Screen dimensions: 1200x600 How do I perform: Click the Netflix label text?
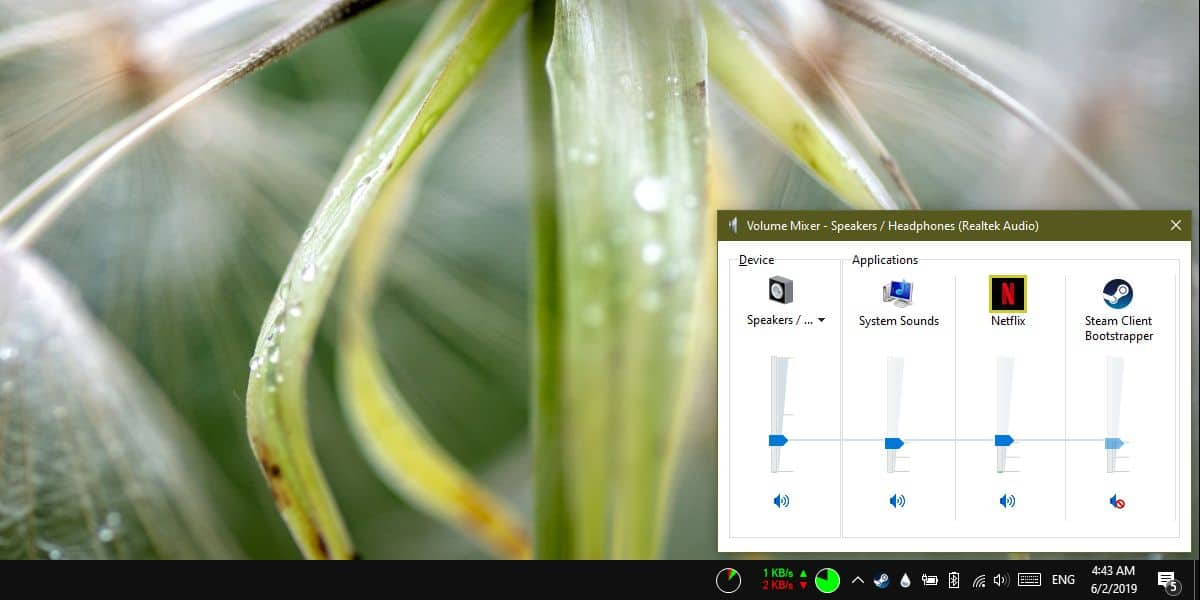tap(1008, 321)
